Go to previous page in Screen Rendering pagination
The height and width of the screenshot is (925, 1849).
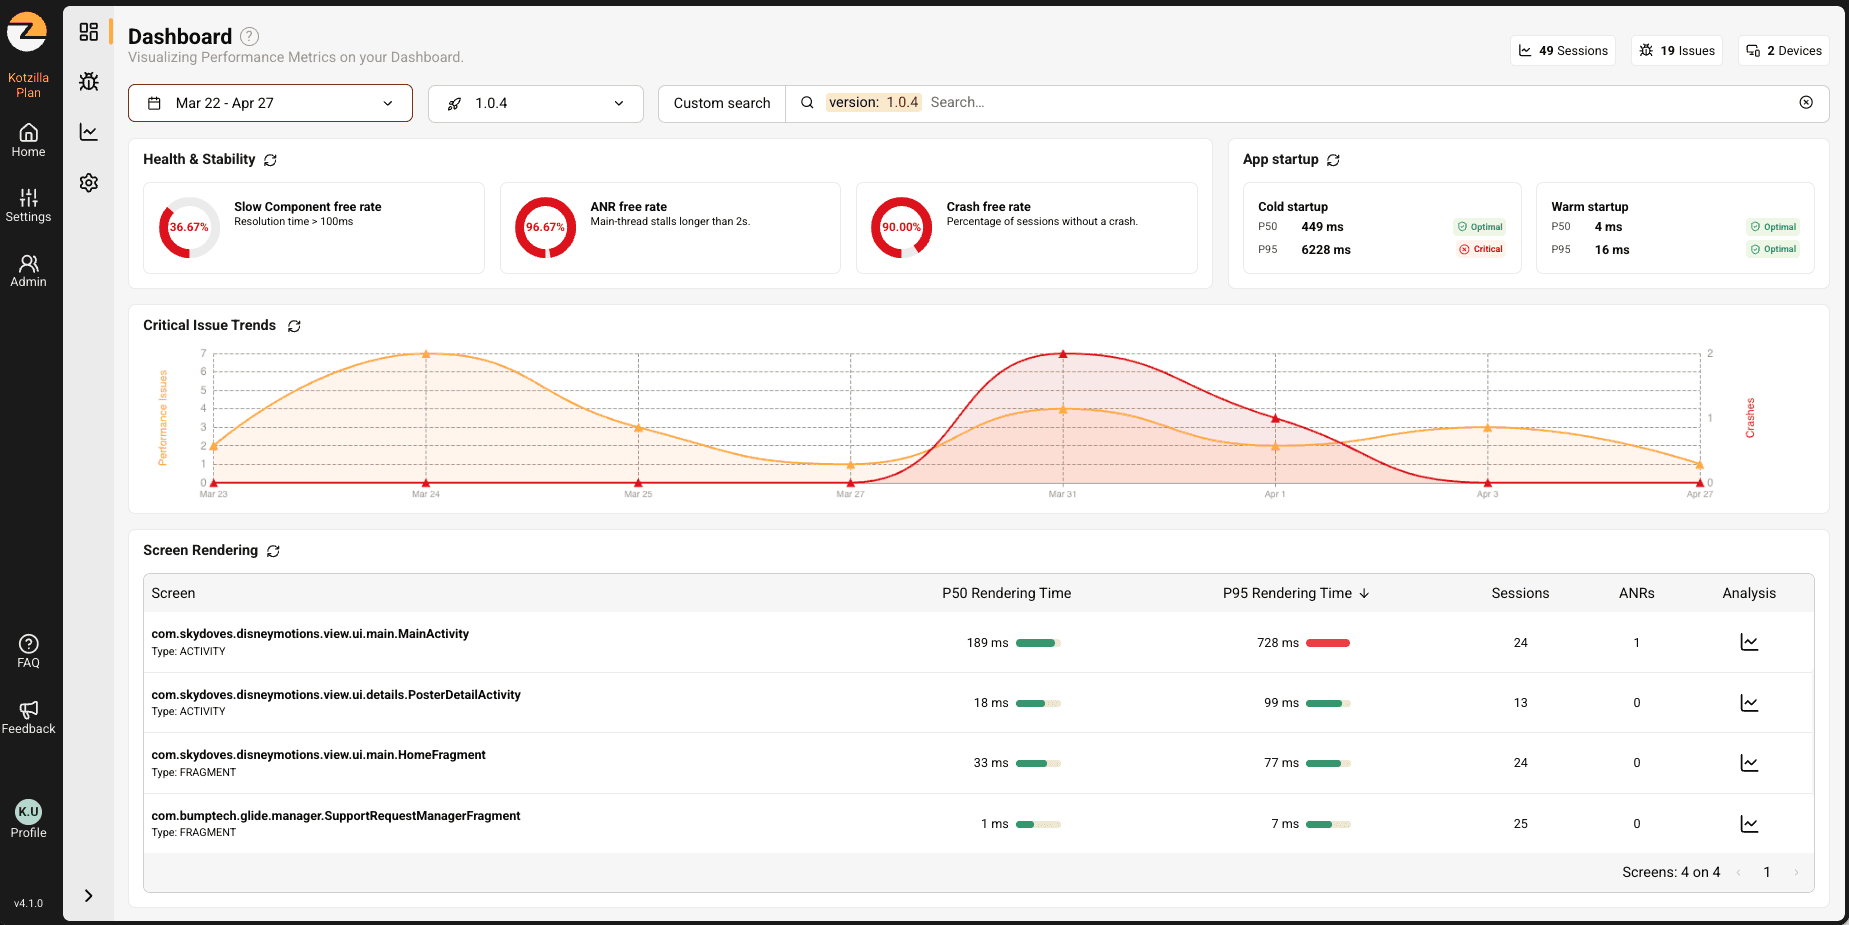pos(1738,872)
